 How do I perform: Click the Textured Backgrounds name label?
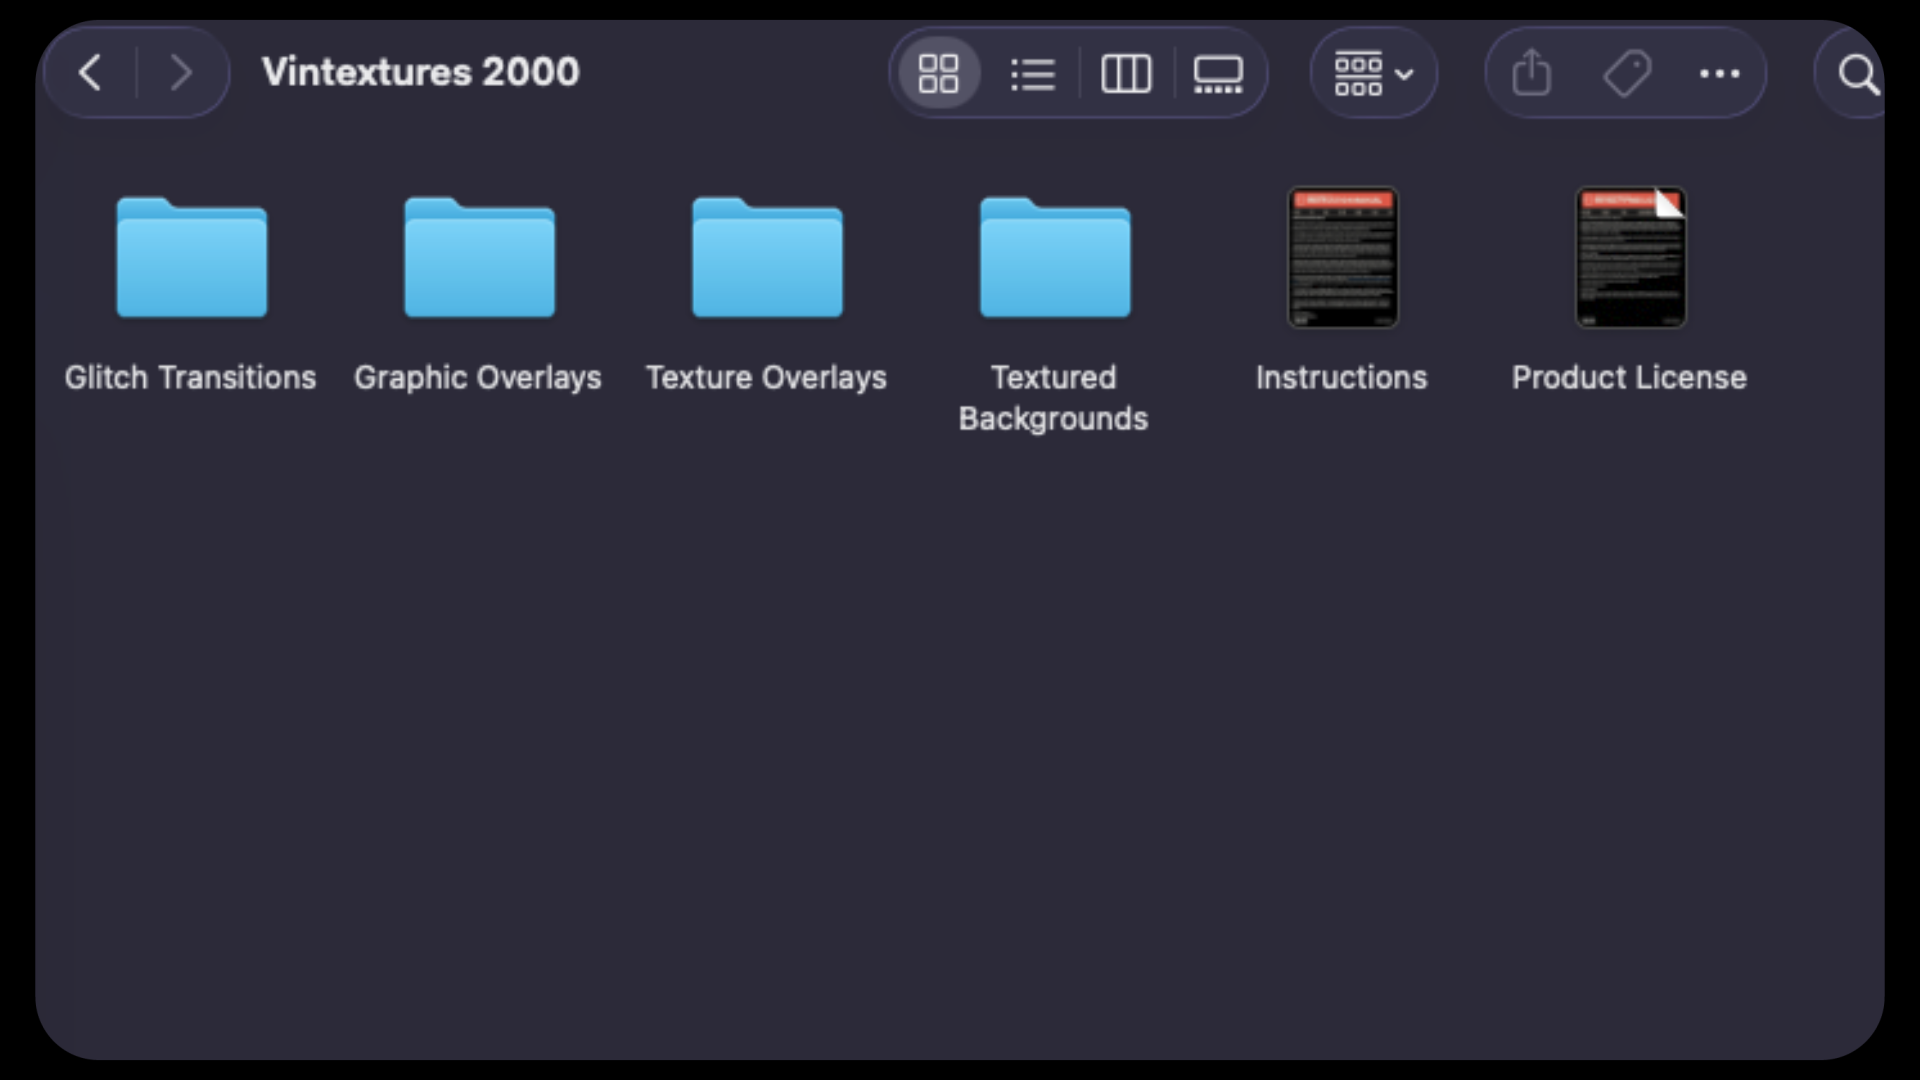pos(1053,398)
